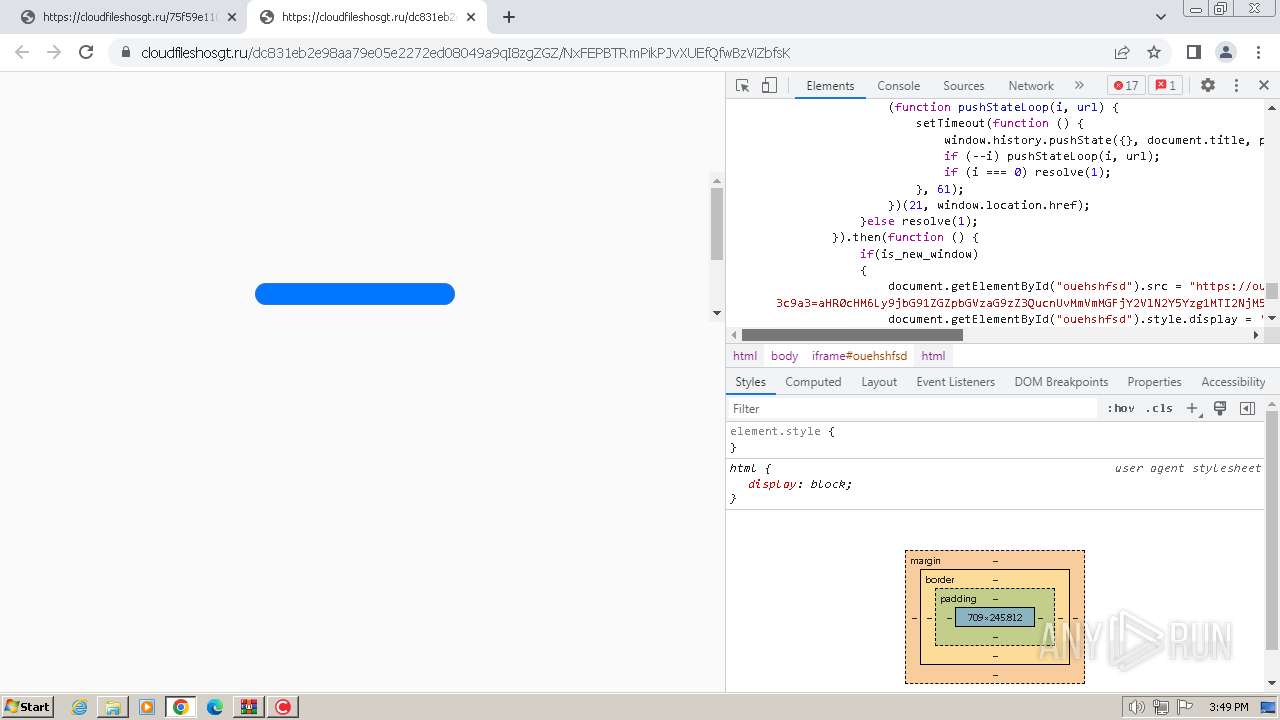Click the right arrow of code horizontal scrollbar

[x=1257, y=335]
